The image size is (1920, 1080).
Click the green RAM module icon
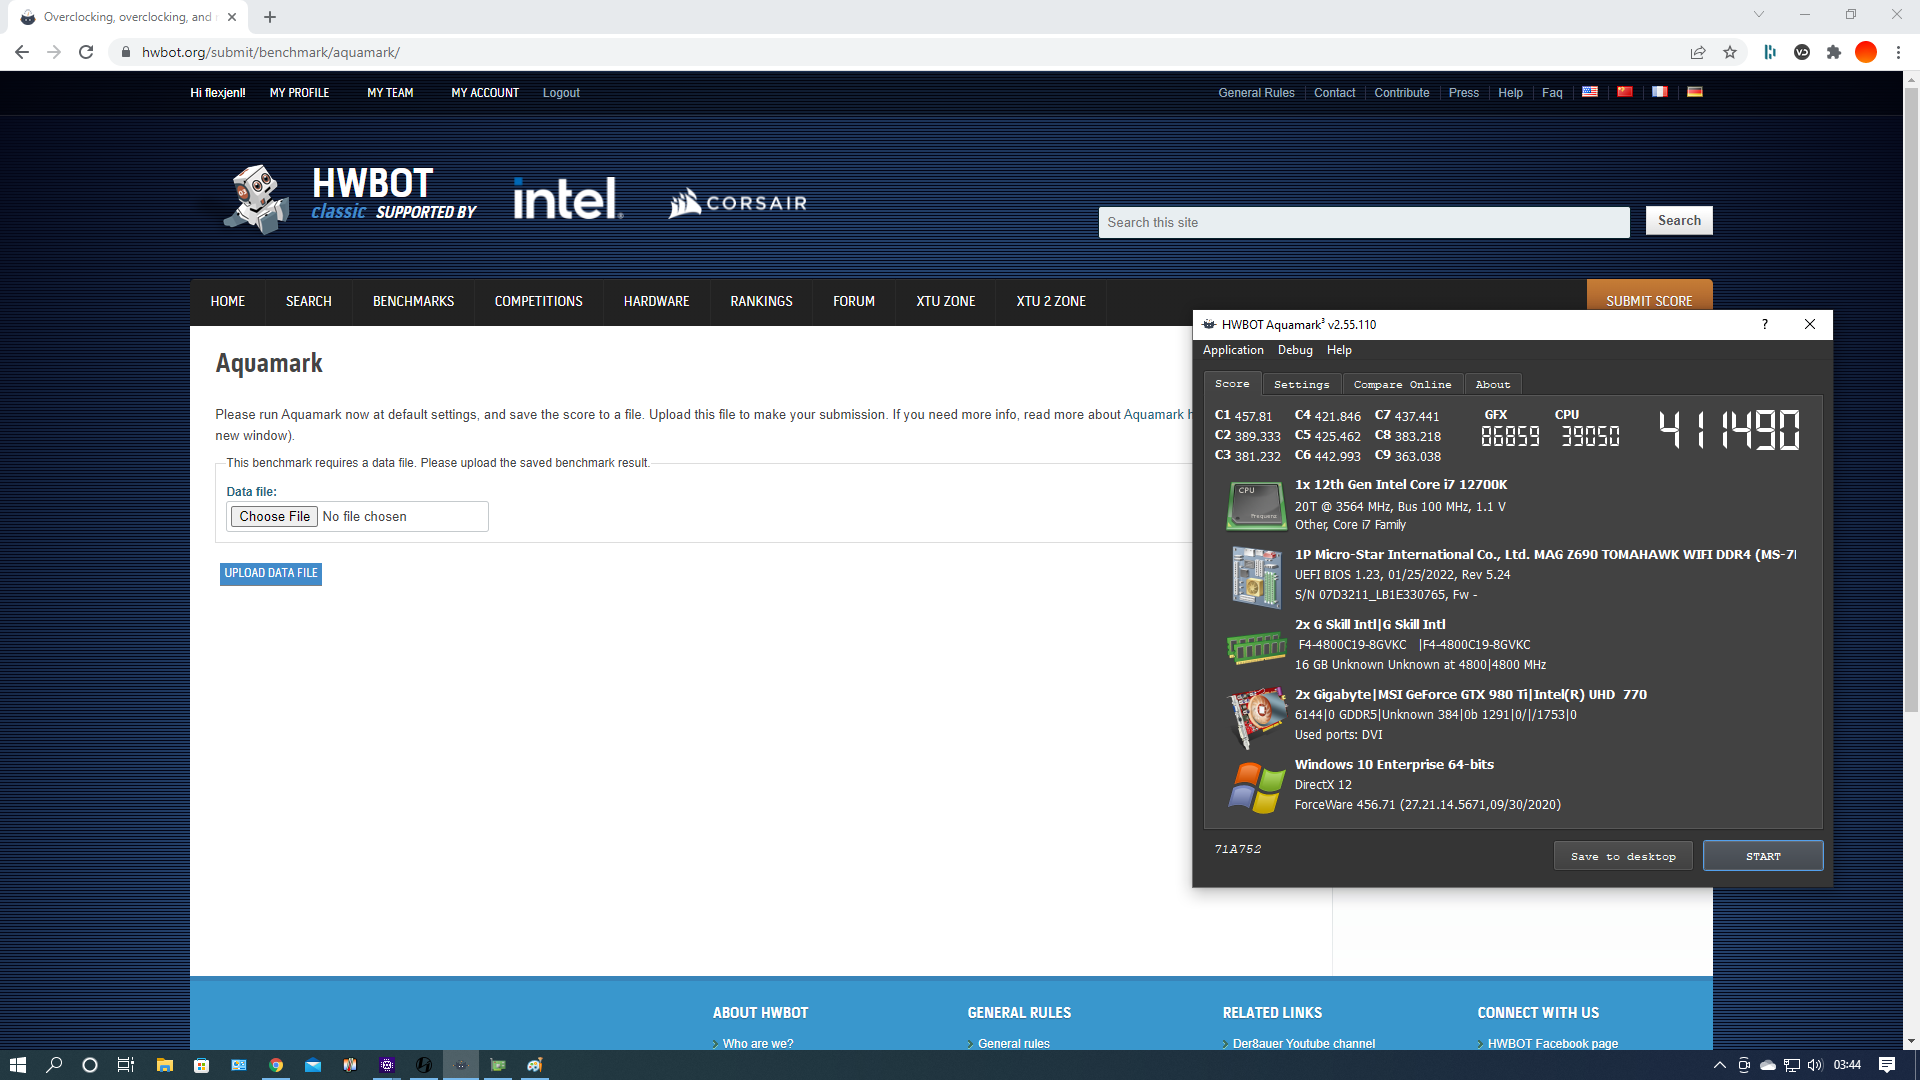[1256, 647]
